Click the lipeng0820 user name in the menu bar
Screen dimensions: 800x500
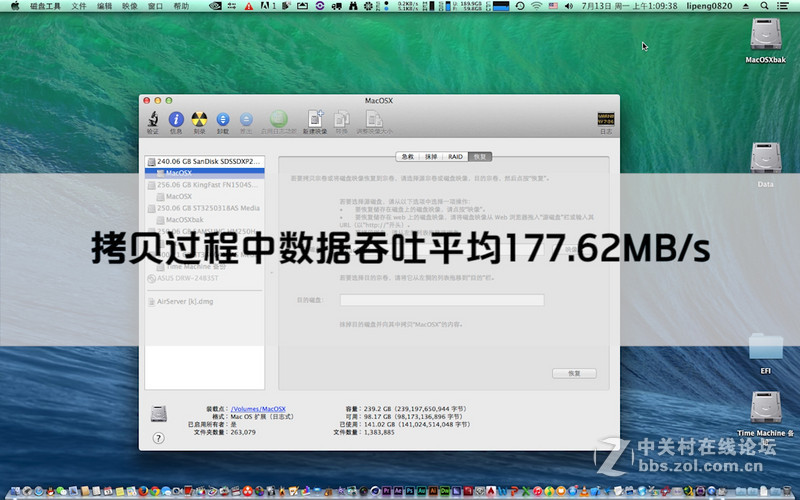tap(709, 6)
